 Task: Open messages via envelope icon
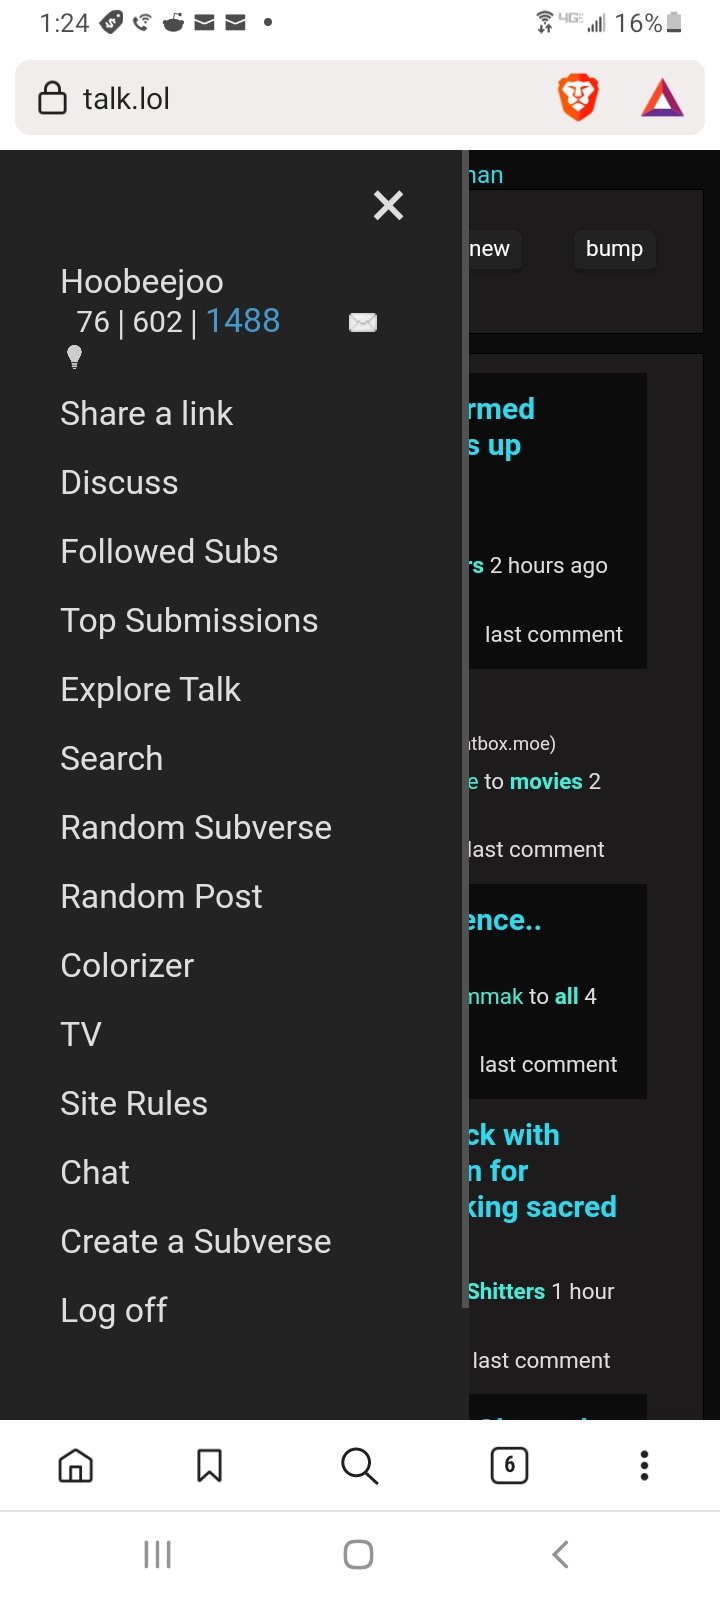tap(362, 322)
